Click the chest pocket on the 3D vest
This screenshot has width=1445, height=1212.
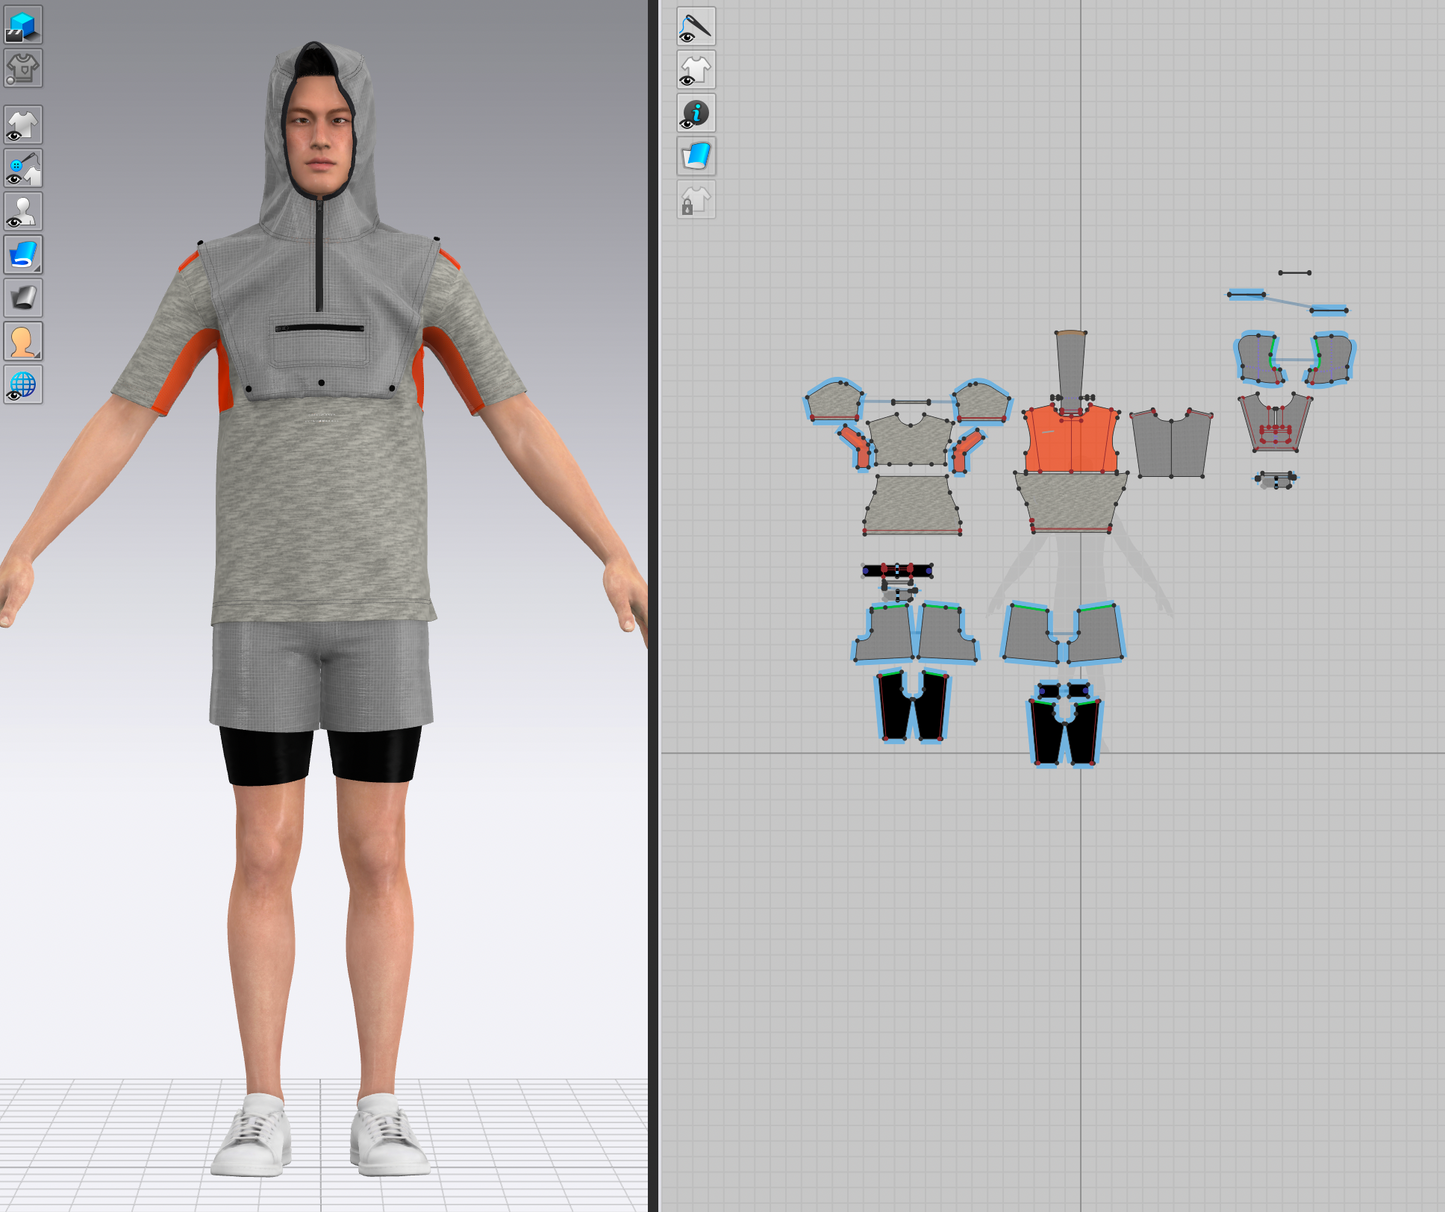pos(320,345)
